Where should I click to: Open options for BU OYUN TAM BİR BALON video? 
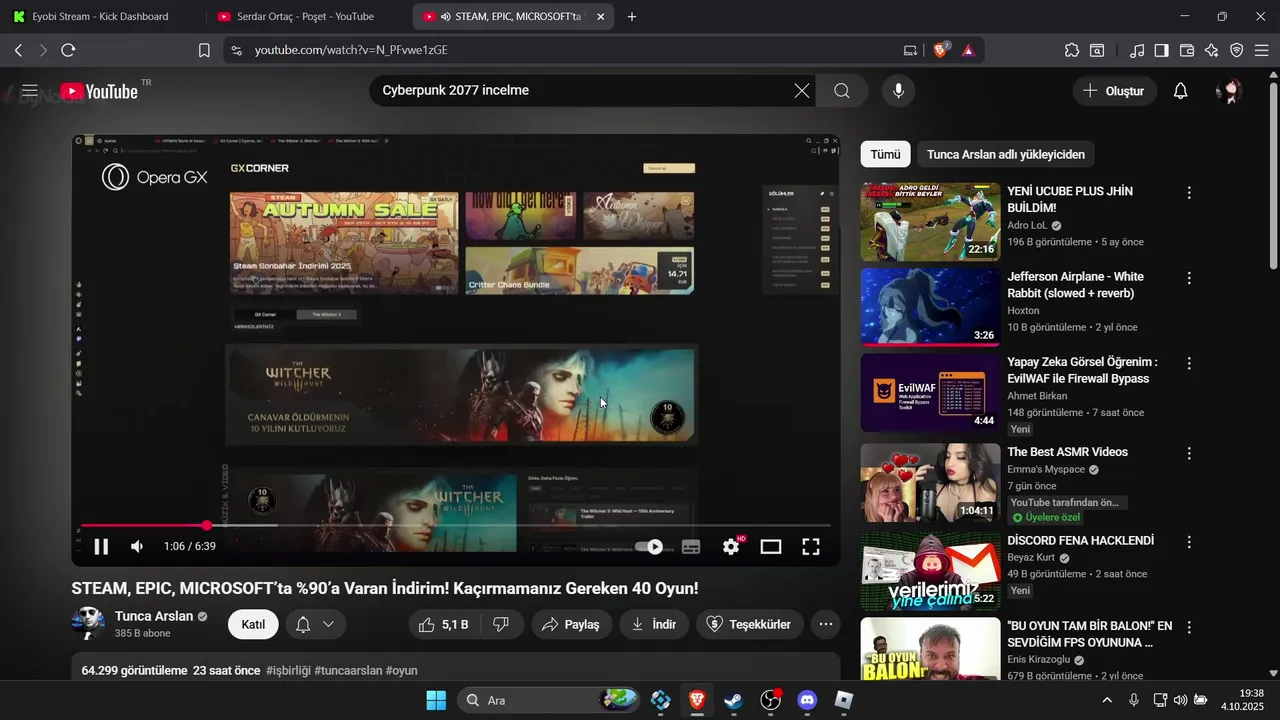[x=1189, y=627]
